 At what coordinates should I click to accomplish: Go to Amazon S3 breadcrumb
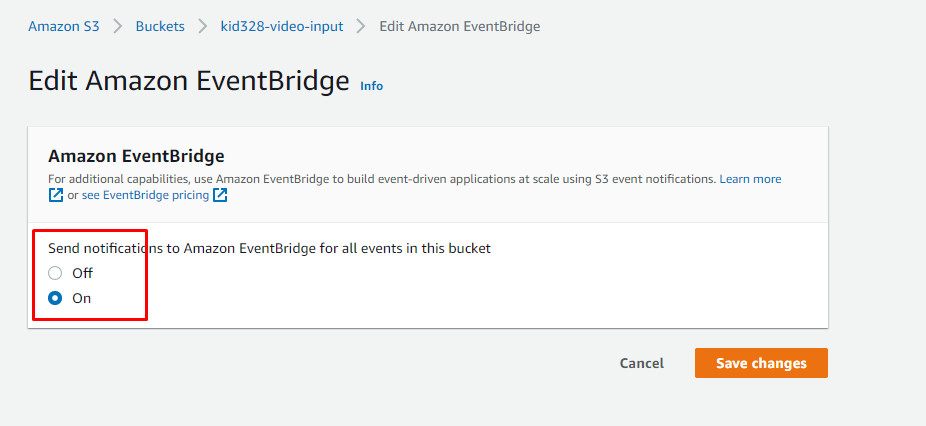[x=64, y=26]
